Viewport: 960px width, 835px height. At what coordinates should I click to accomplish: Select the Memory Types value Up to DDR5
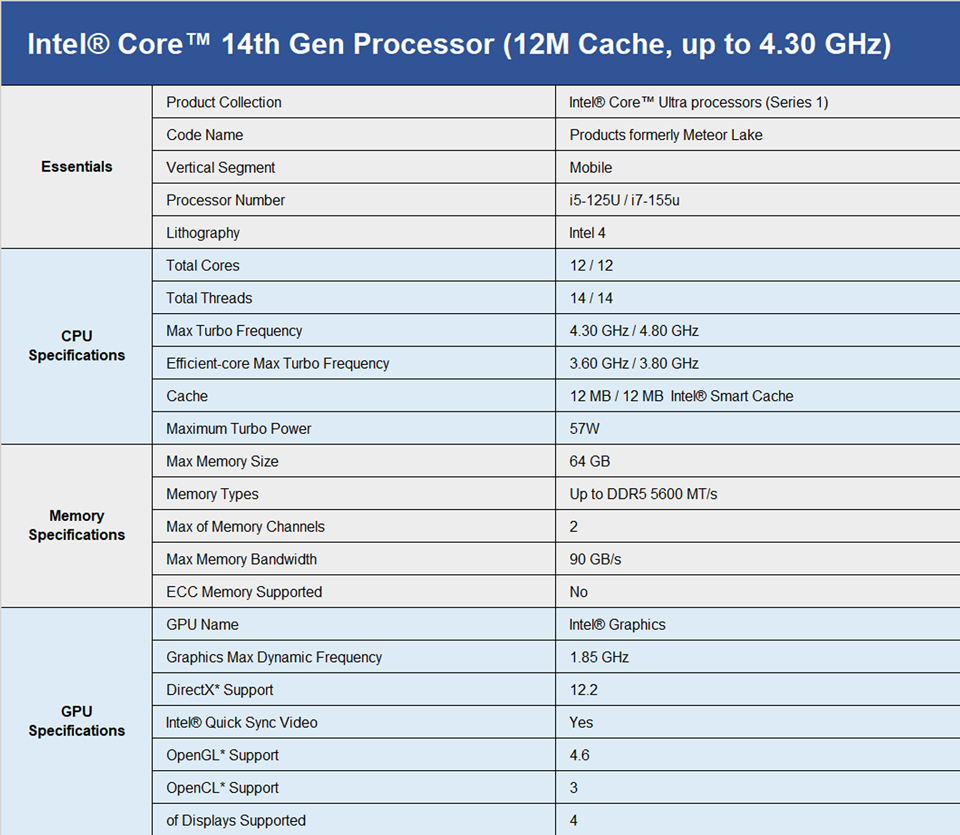tap(643, 494)
